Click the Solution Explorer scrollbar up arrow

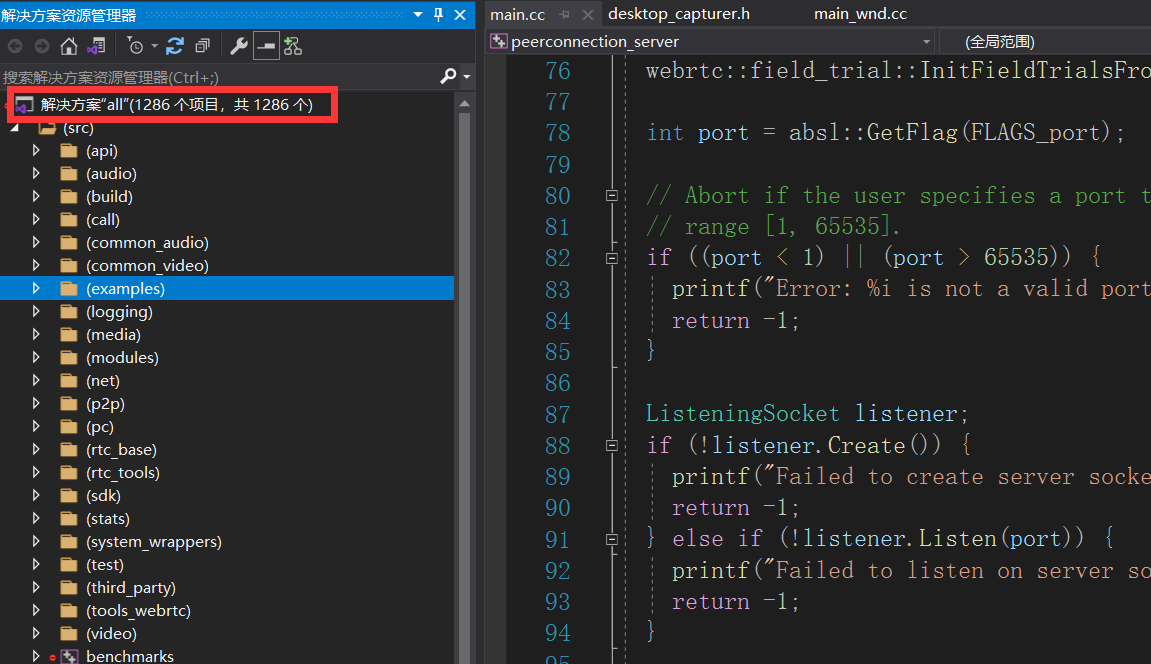coord(465,104)
